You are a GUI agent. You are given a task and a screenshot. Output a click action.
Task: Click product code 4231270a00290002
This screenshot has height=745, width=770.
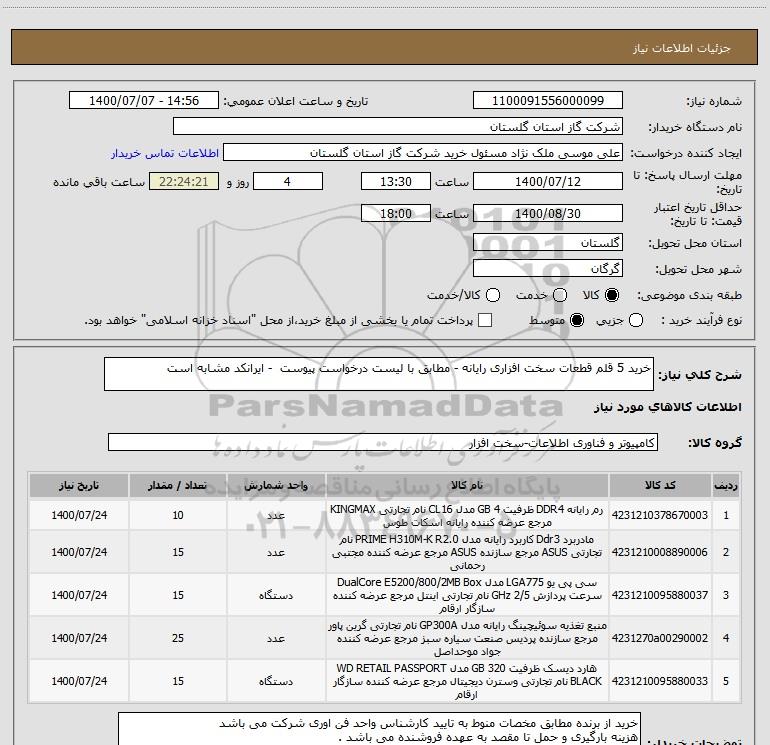click(660, 638)
